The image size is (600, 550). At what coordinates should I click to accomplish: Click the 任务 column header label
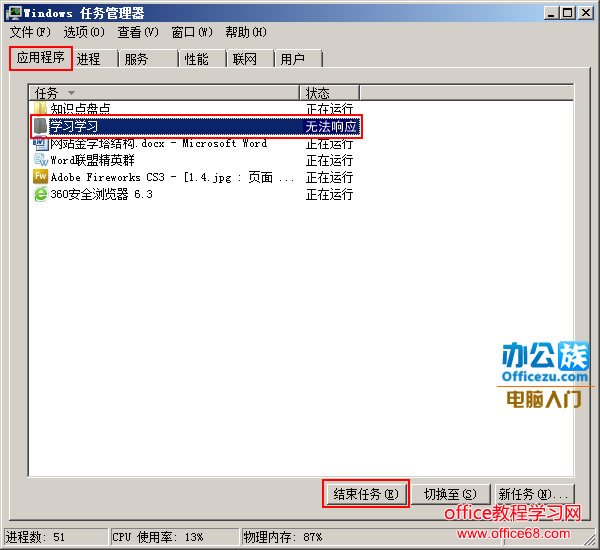[x=46, y=93]
